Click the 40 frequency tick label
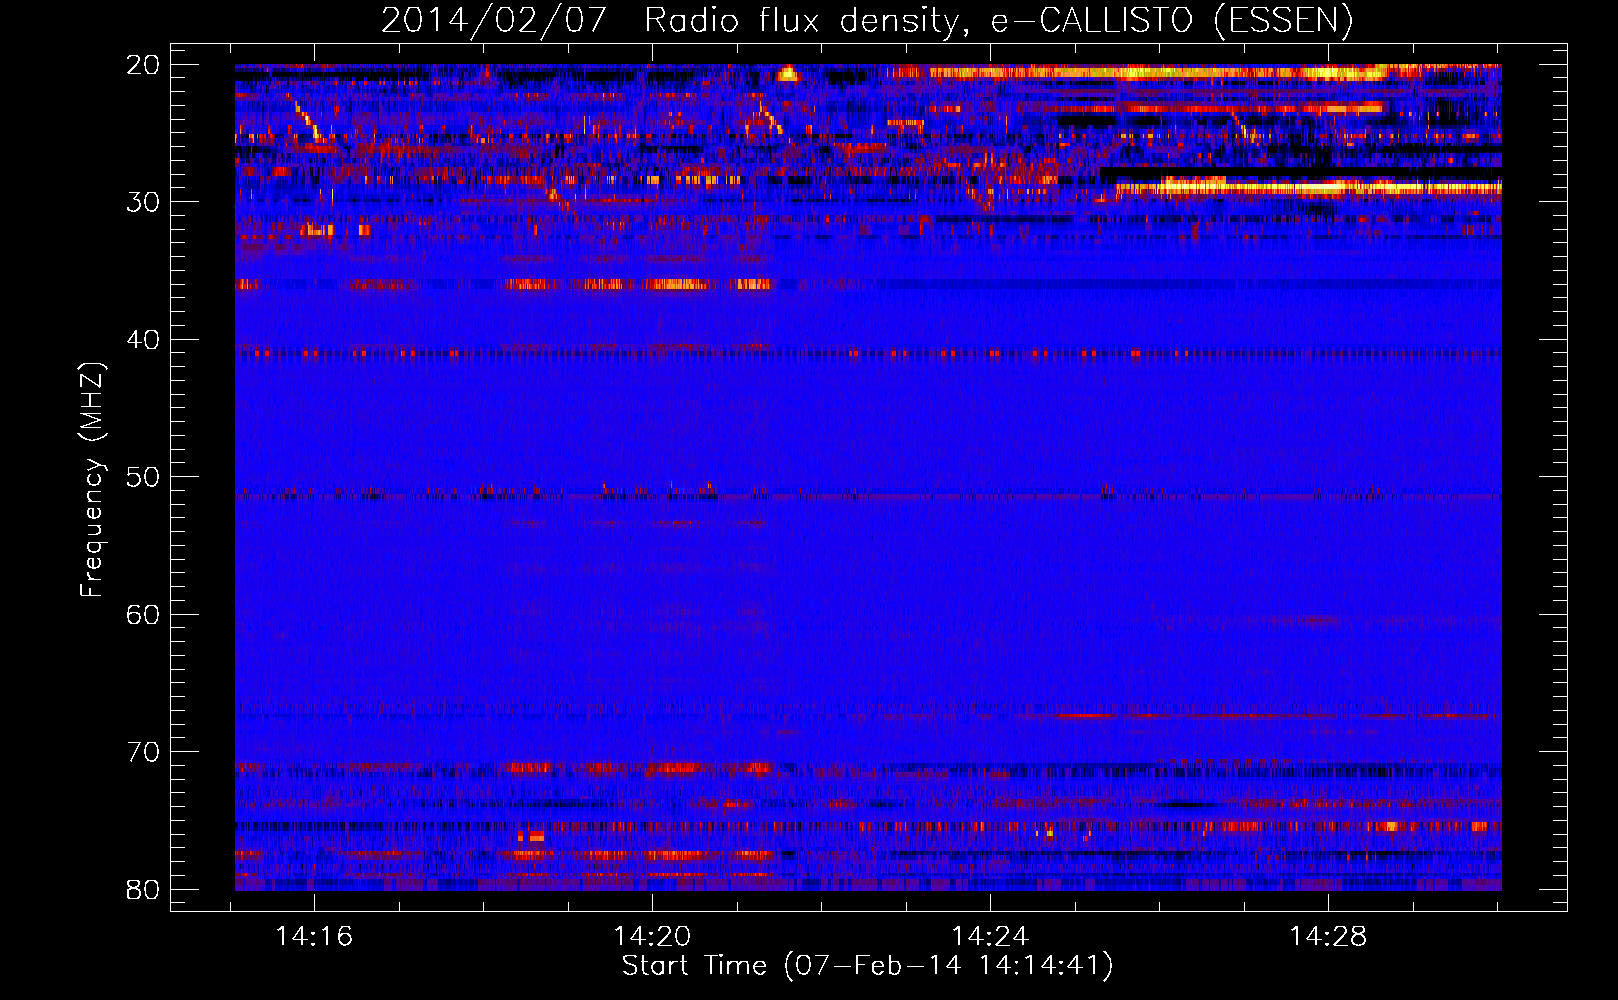The width and height of the screenshot is (1618, 1000). coord(143,340)
